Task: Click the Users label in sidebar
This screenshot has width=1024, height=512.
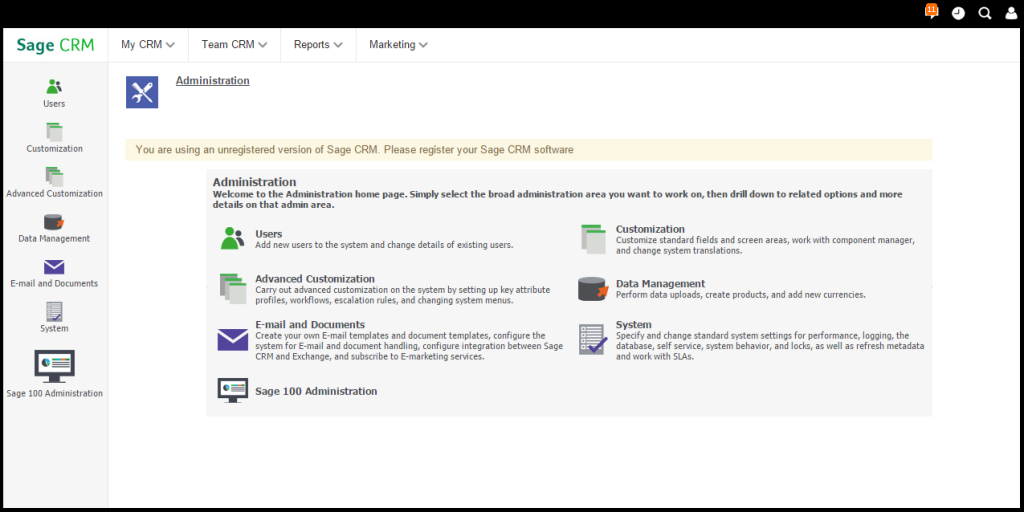Action: [54, 104]
